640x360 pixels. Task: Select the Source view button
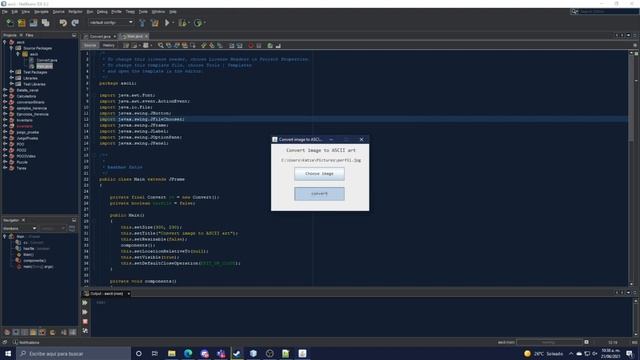90,45
